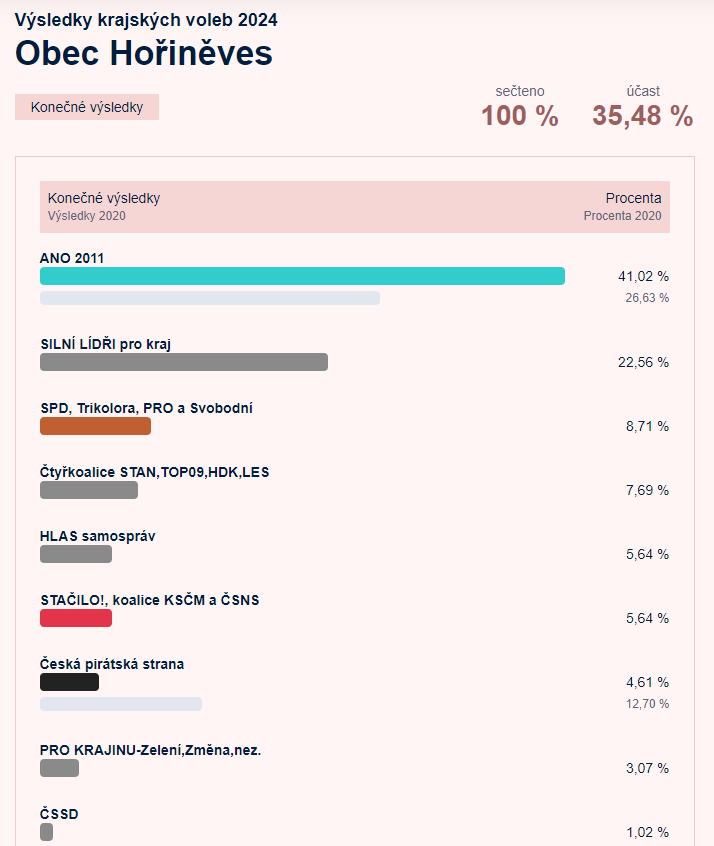Select the SILNÍ LÍDŘI pro kraj label
Image resolution: width=714 pixels, height=846 pixels.
click(106, 344)
